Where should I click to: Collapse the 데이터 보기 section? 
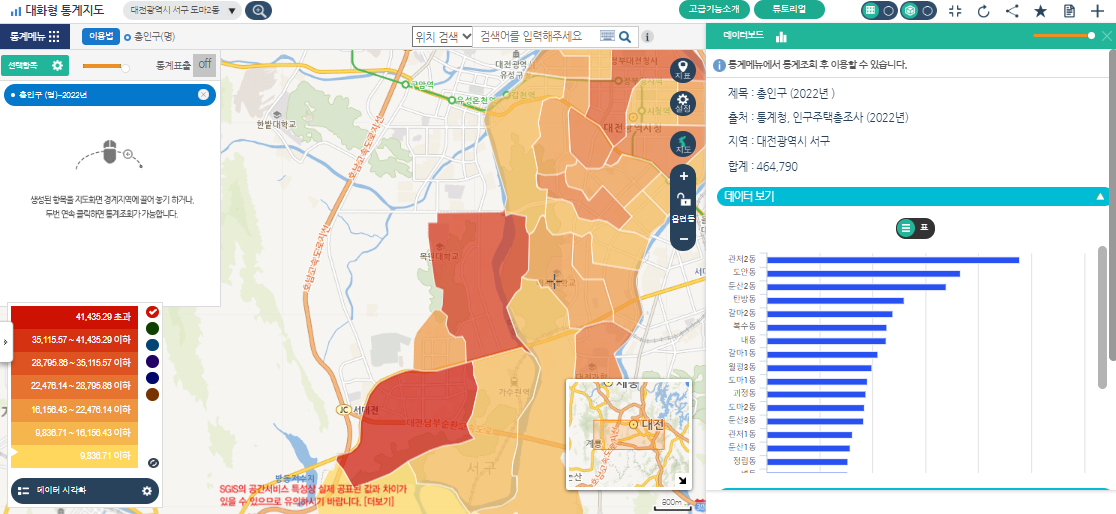point(1100,197)
